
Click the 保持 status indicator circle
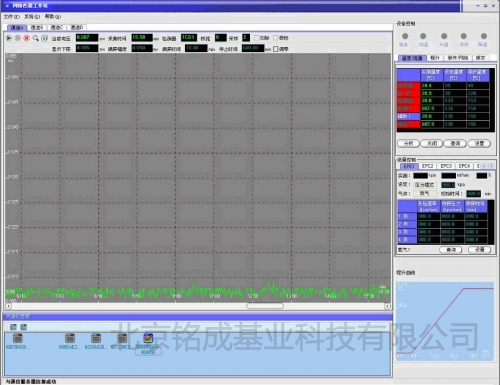coord(463,36)
